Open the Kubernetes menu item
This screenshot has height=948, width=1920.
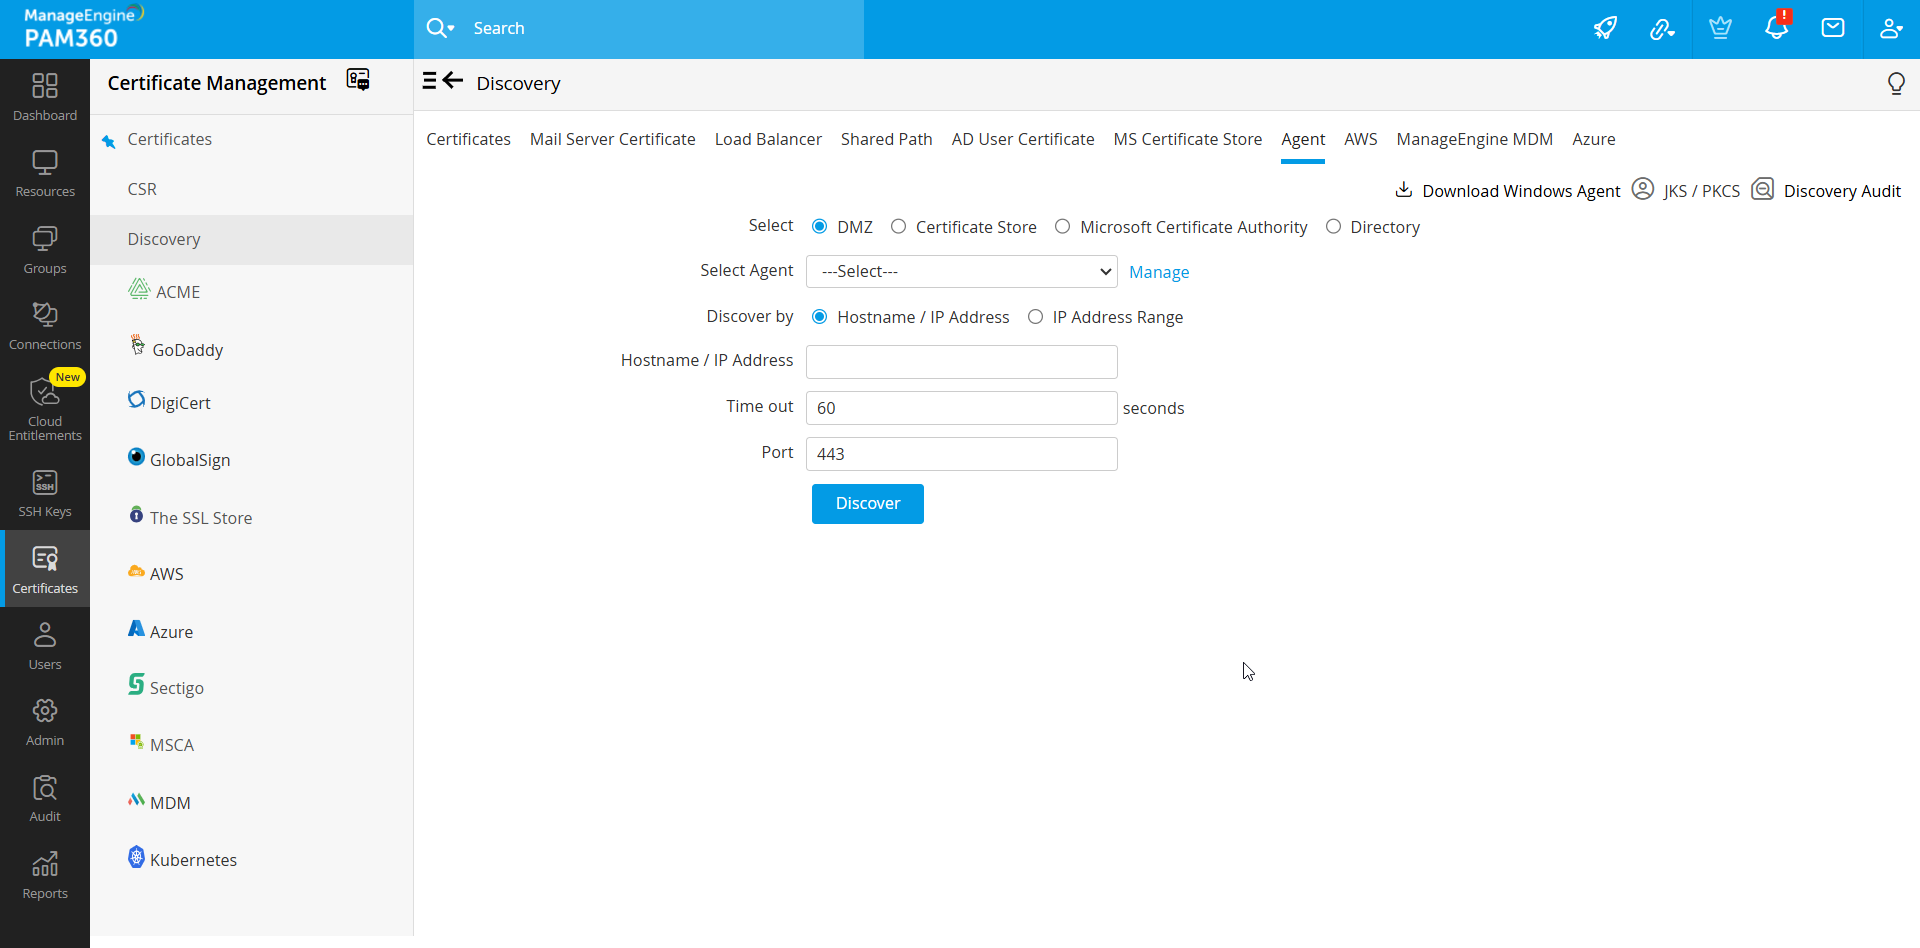[x=193, y=860]
